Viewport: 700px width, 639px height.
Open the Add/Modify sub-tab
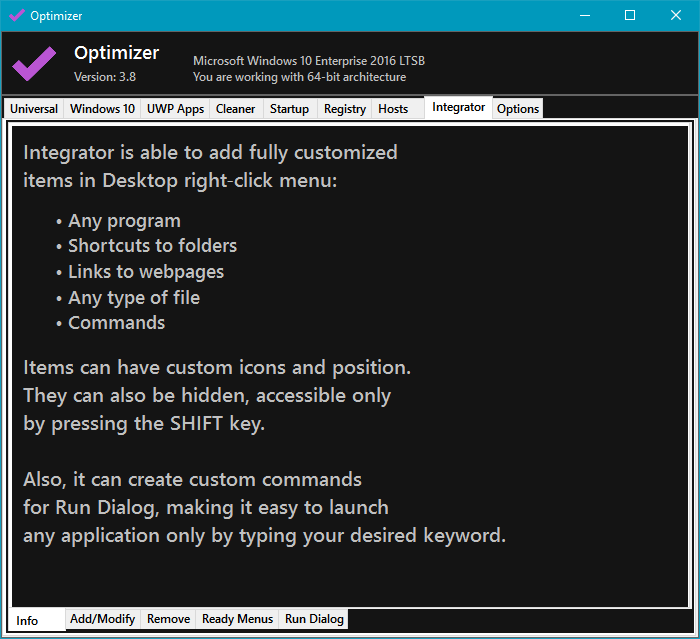[102, 619]
